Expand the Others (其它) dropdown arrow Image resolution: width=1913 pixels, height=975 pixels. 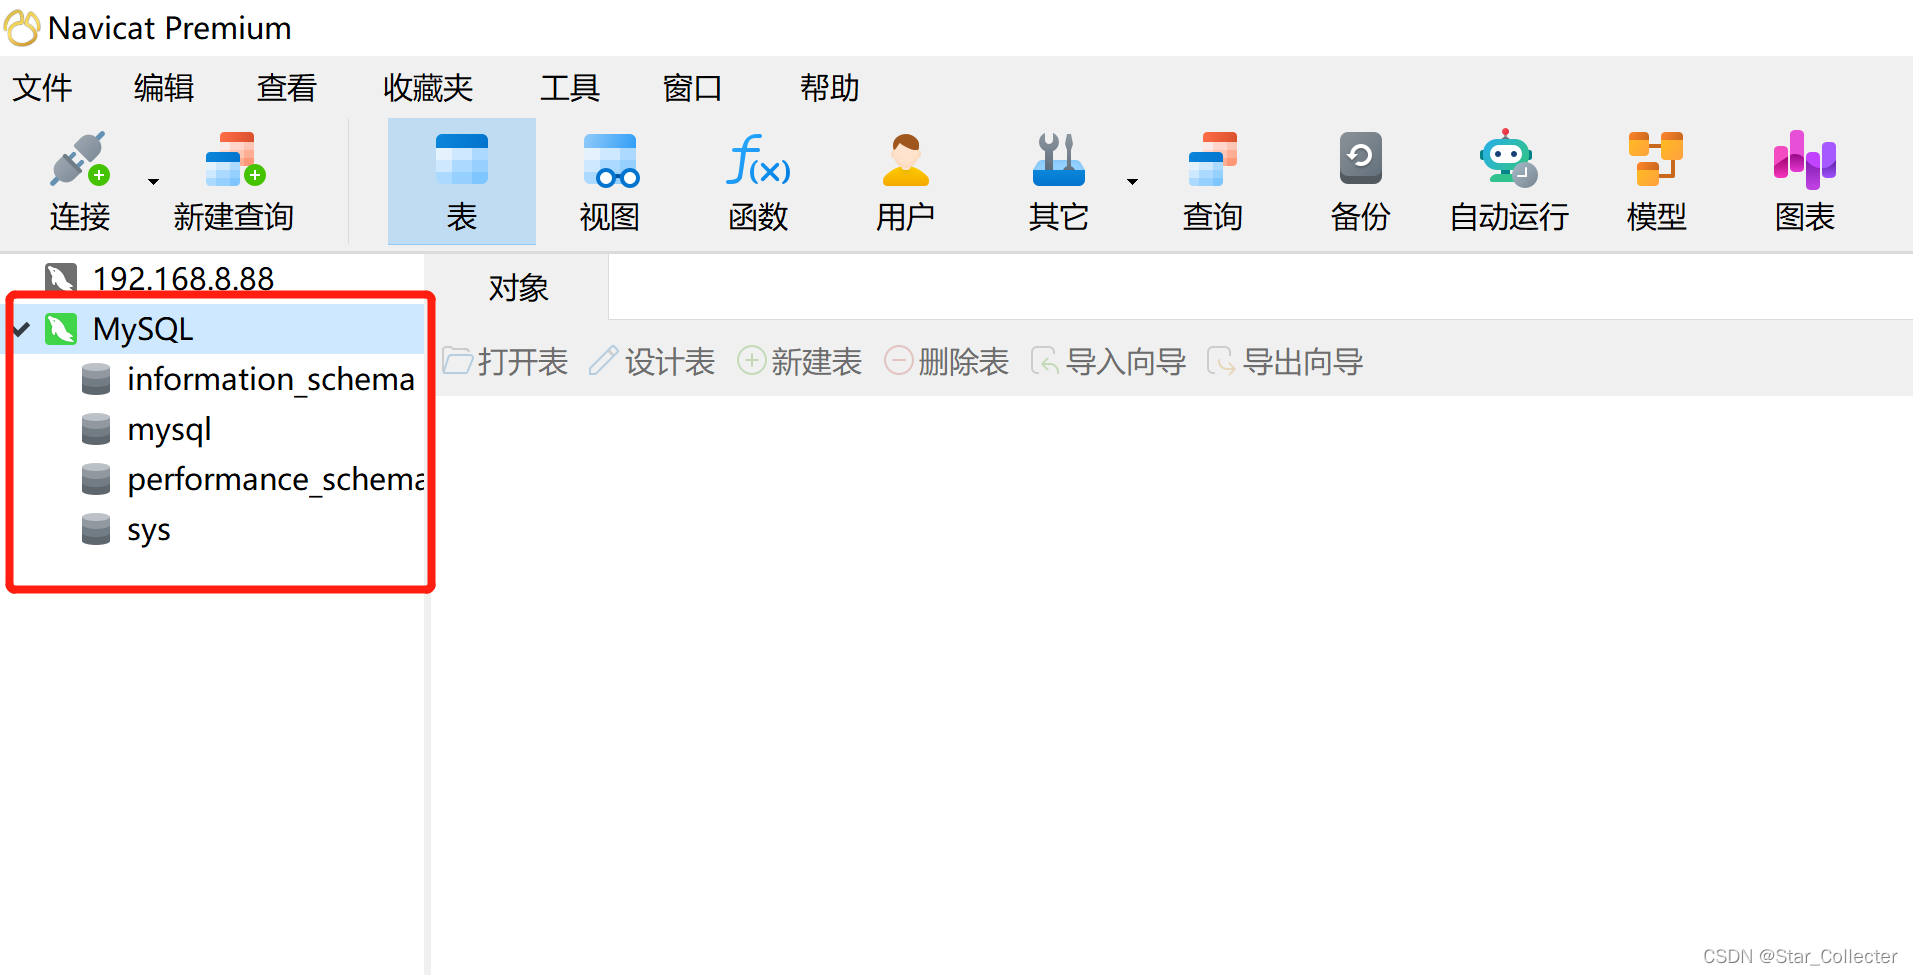[x=1132, y=182]
